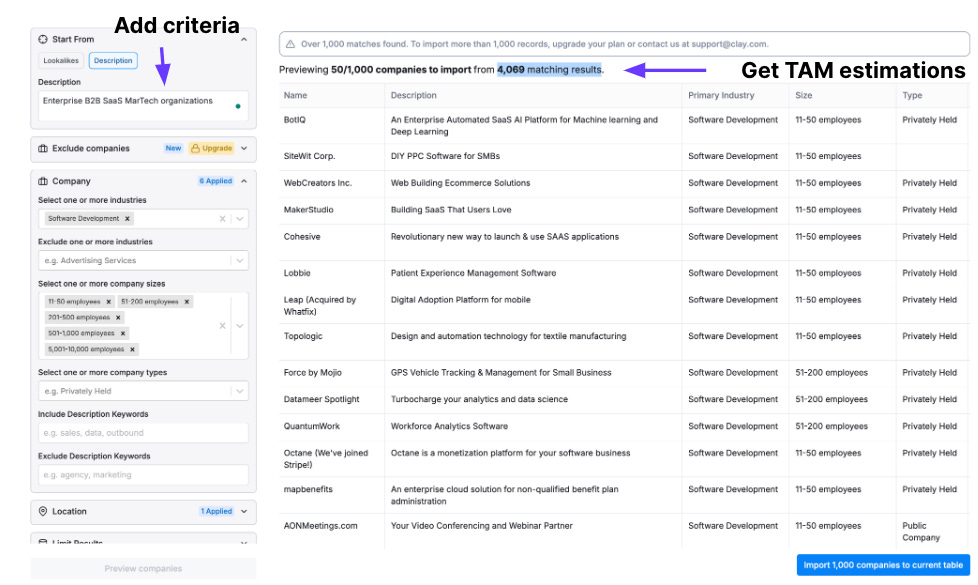This screenshot has width=978, height=585.
Task: Expand the Exclude companies section
Action: click(x=244, y=148)
